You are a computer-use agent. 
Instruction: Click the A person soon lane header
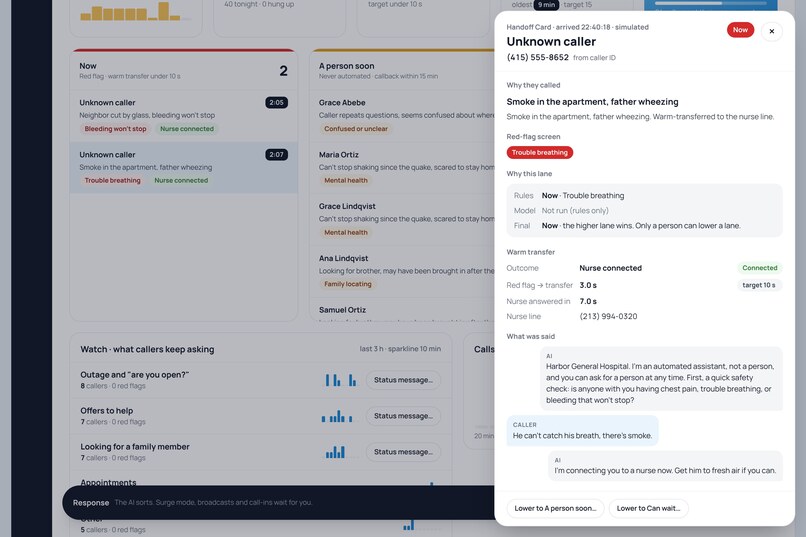402,70
